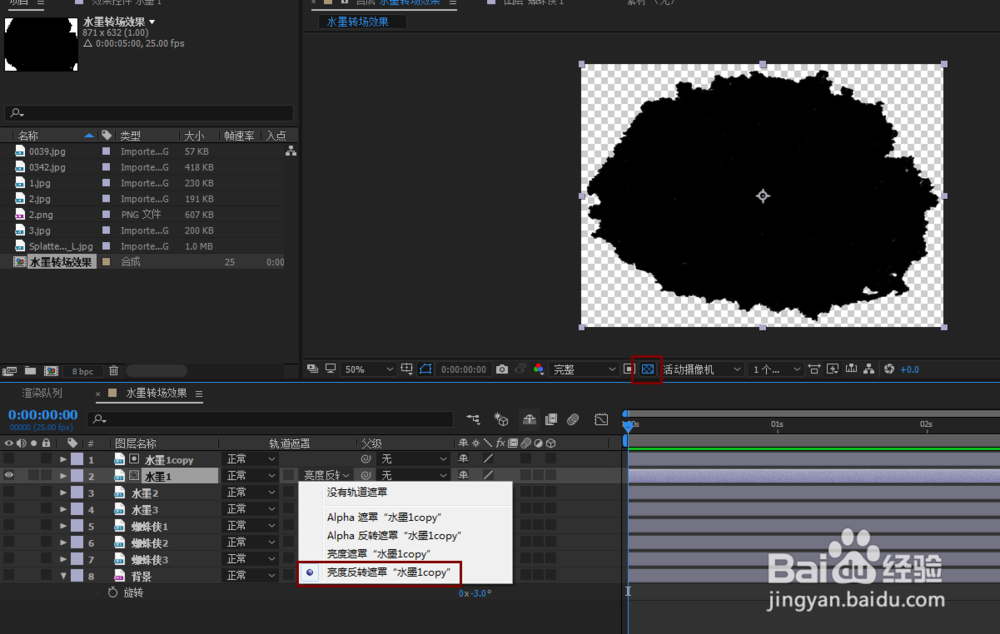Toggle preserve transparency box on 水墨2
Screen dimensions: 1000x634
click(x=289, y=492)
